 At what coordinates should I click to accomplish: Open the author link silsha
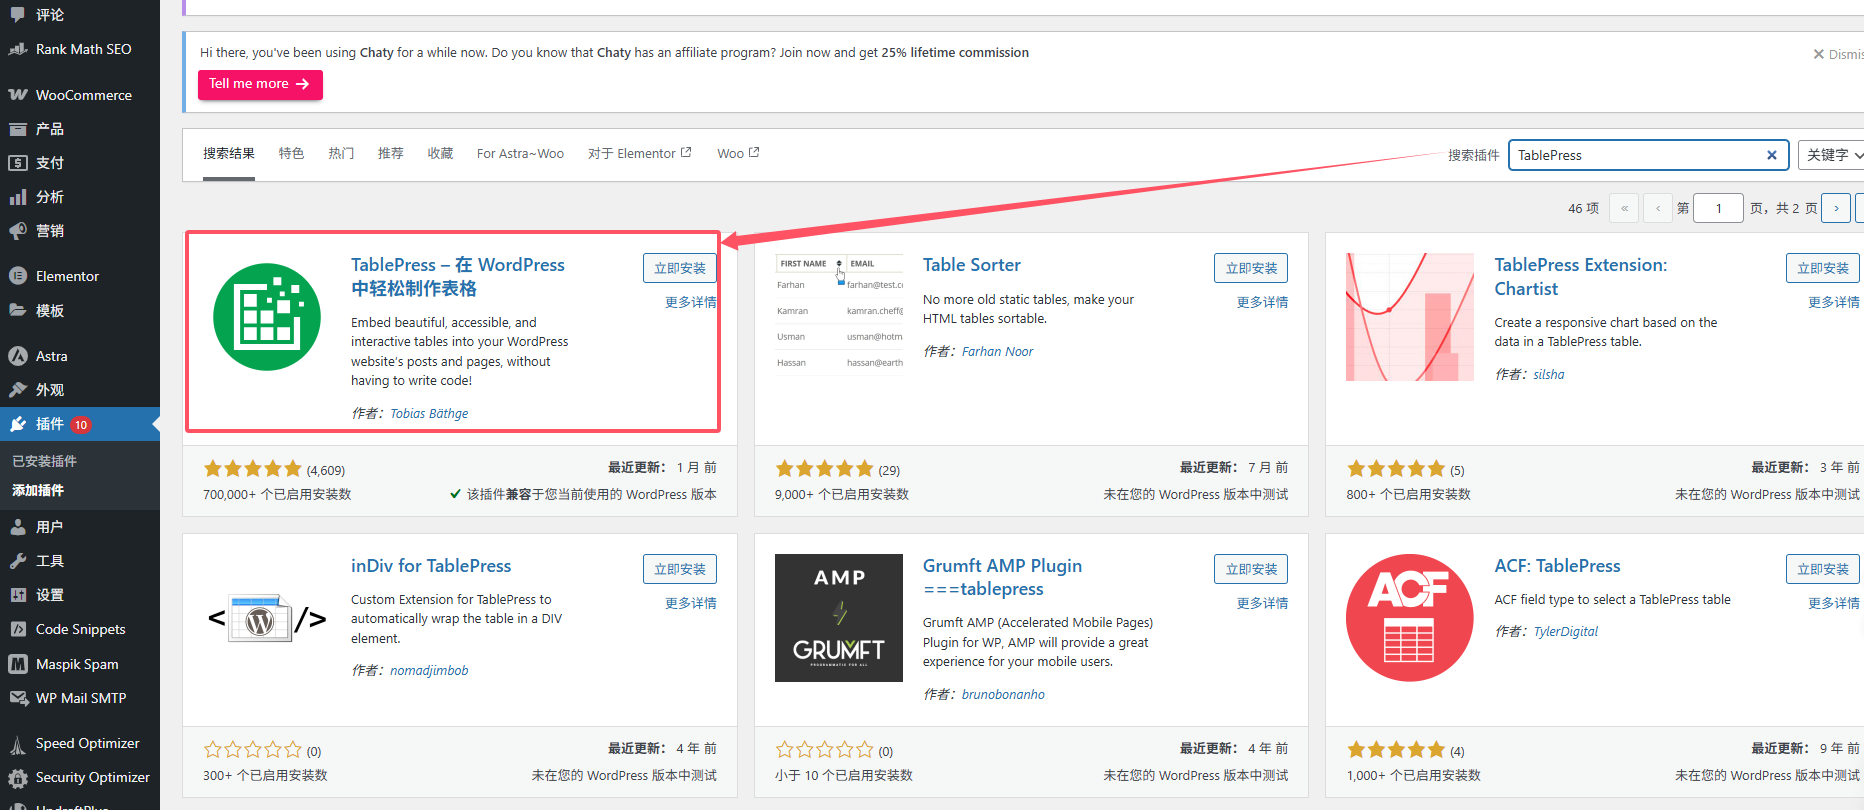(x=1549, y=374)
